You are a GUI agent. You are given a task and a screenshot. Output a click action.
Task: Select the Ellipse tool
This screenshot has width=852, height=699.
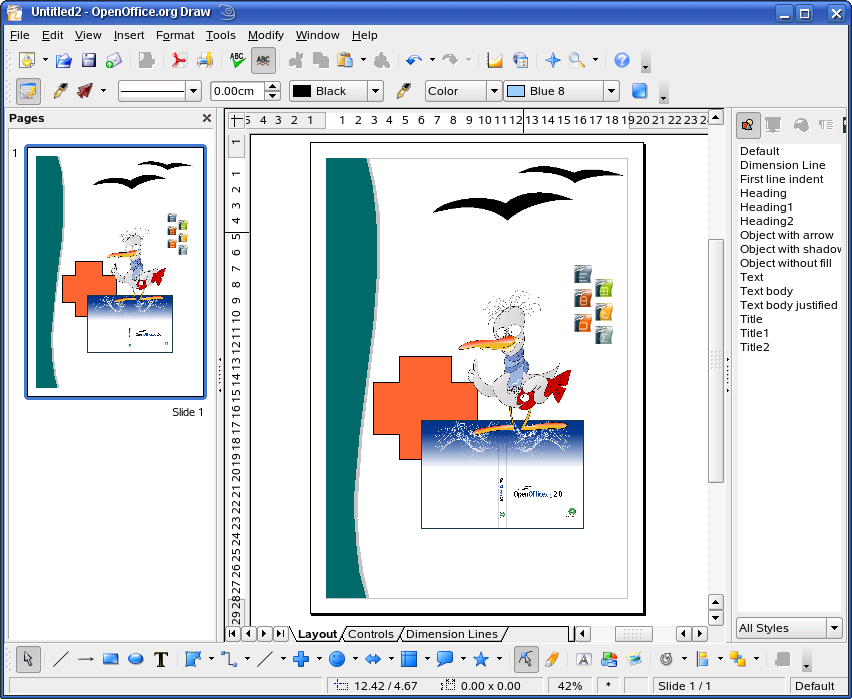click(136, 659)
